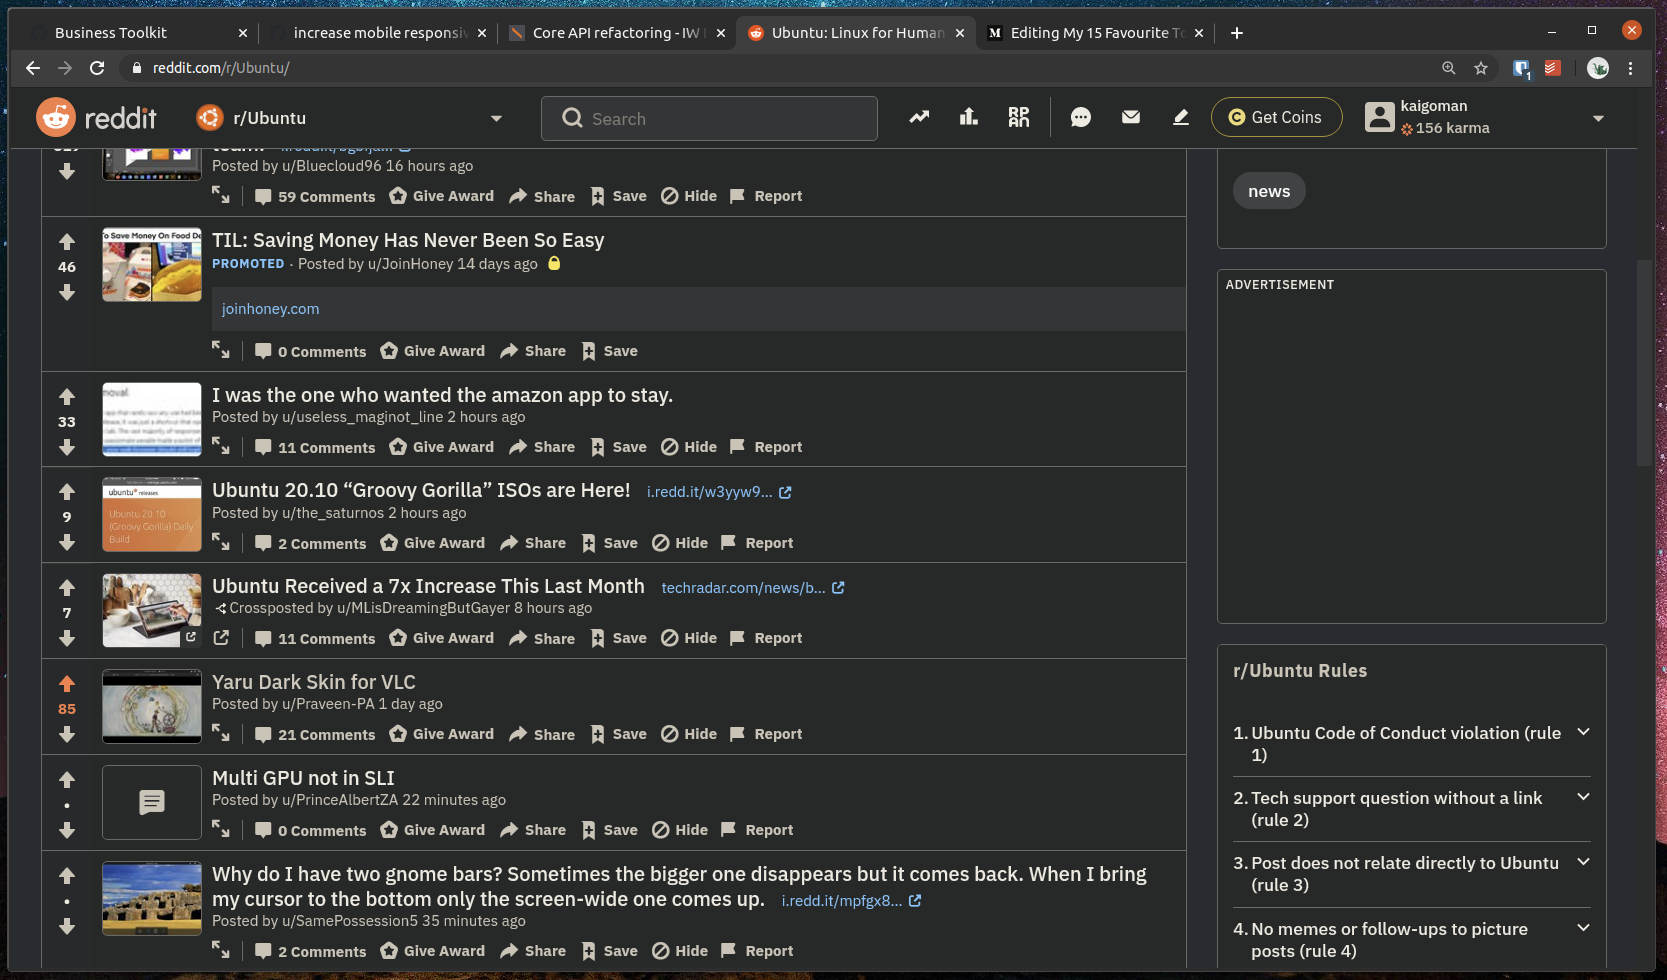Hide the post by u/Bluecloud96
The image size is (1667, 980).
(689, 196)
